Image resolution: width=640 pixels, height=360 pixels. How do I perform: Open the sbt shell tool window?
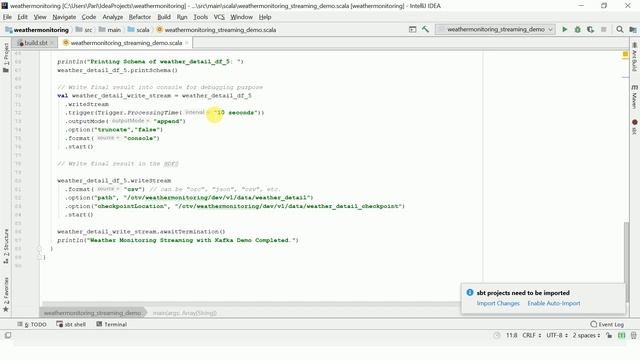click(71, 324)
